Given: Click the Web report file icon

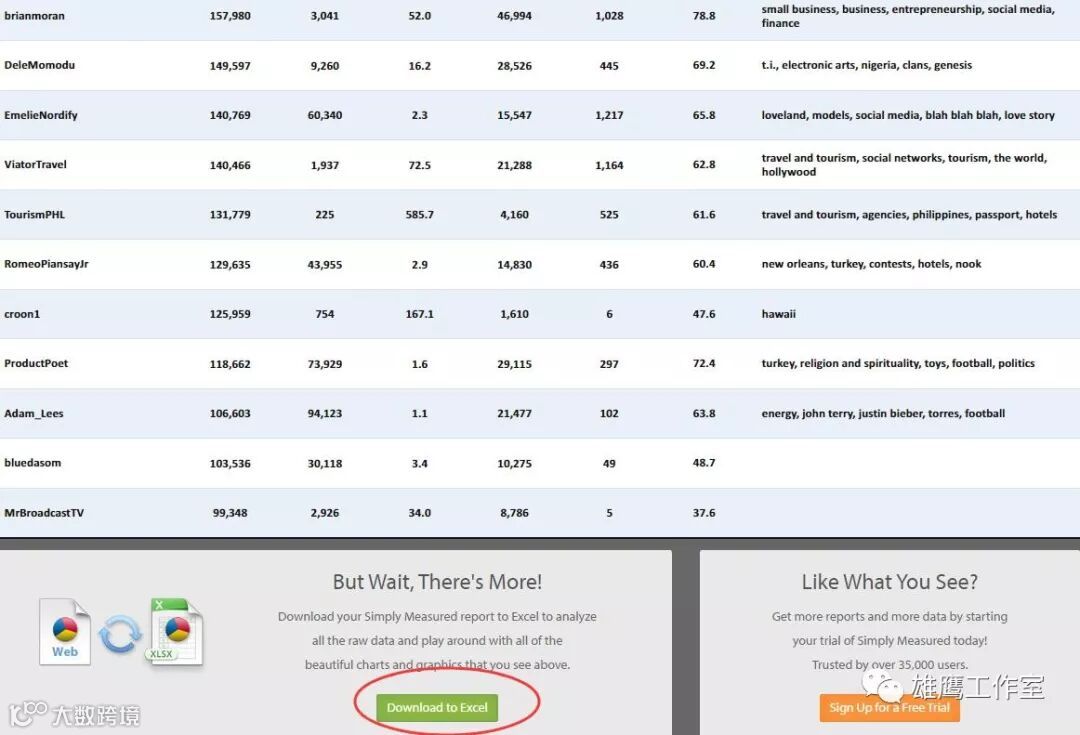Looking at the screenshot, I should (x=65, y=632).
